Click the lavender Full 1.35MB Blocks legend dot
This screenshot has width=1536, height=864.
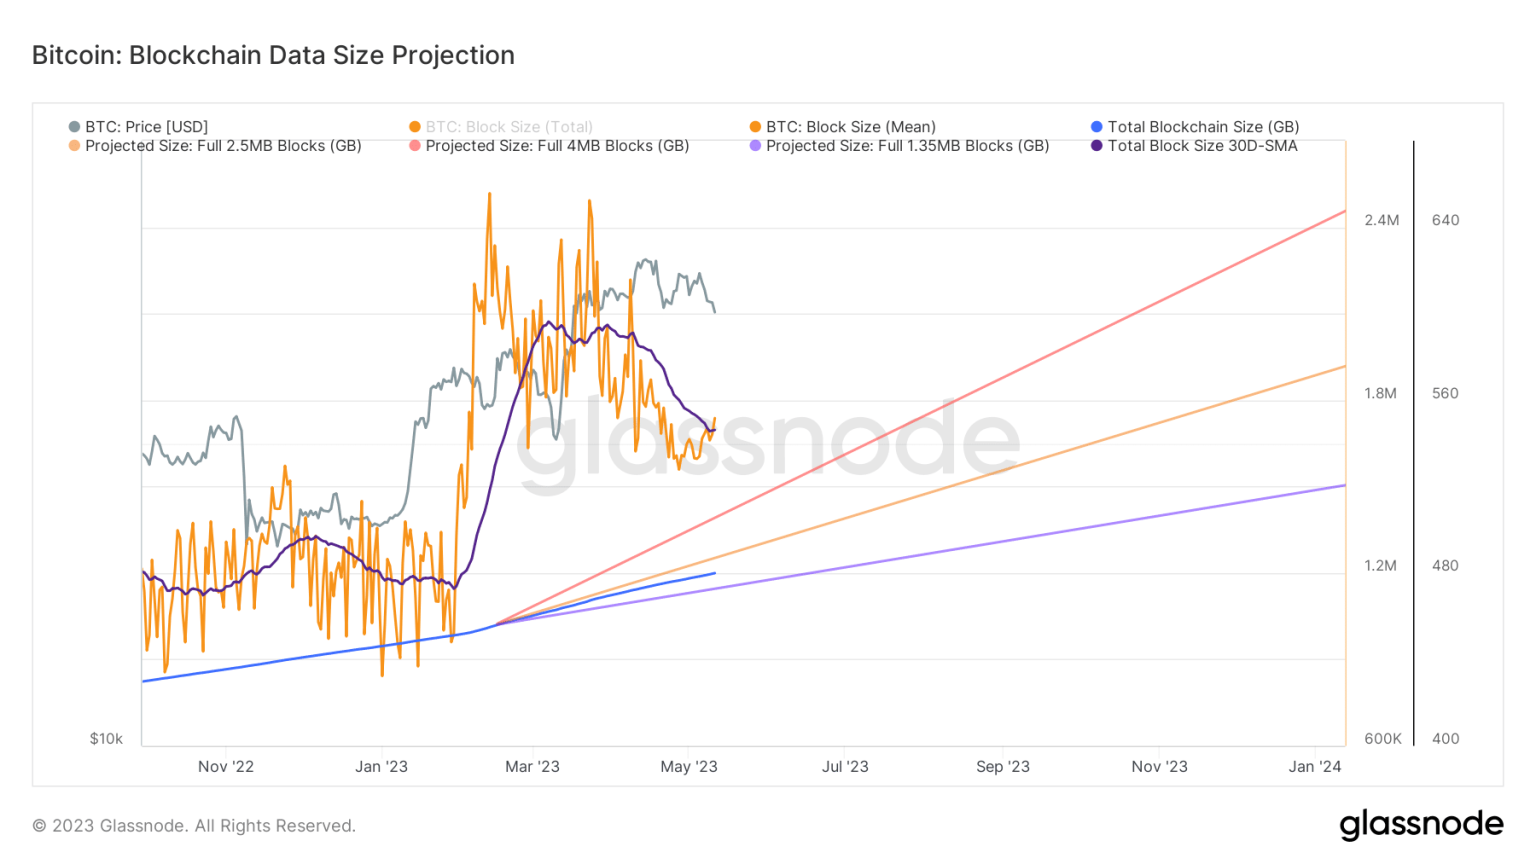tap(755, 146)
